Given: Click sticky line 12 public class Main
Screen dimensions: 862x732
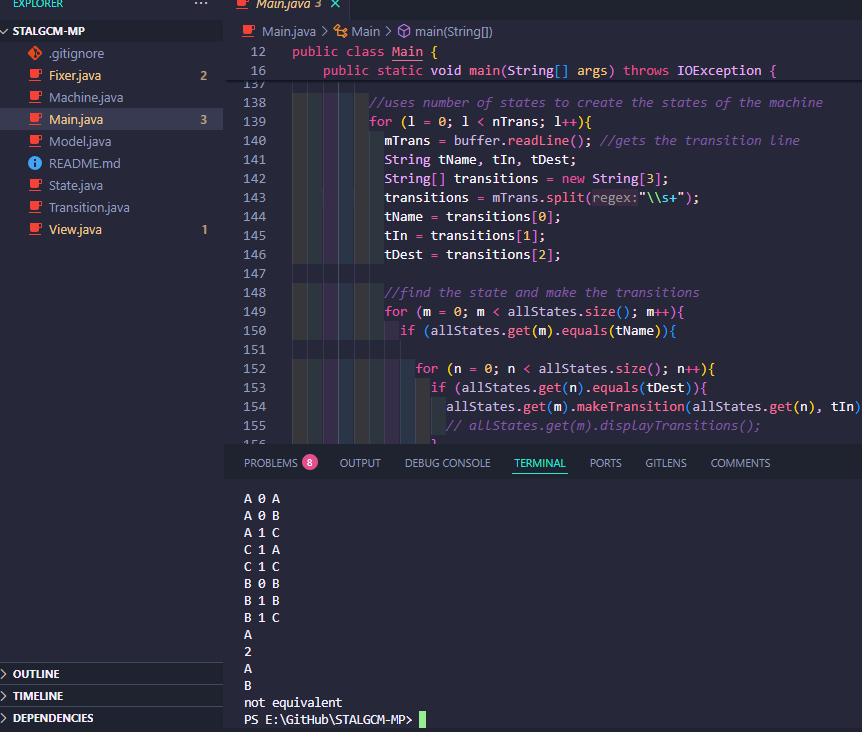Looking at the screenshot, I should pyautogui.click(x=364, y=52).
